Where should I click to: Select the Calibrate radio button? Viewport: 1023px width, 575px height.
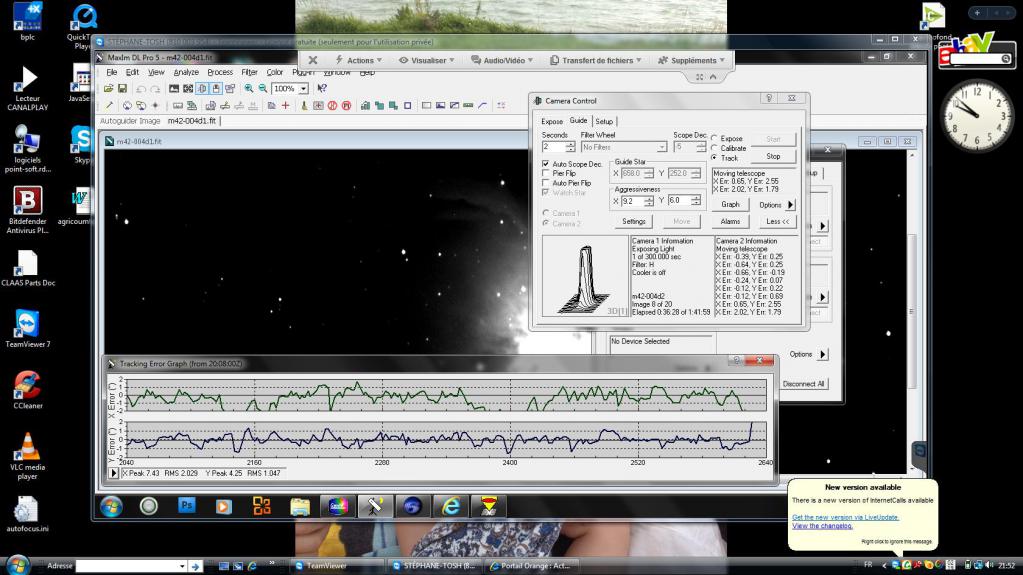point(714,148)
